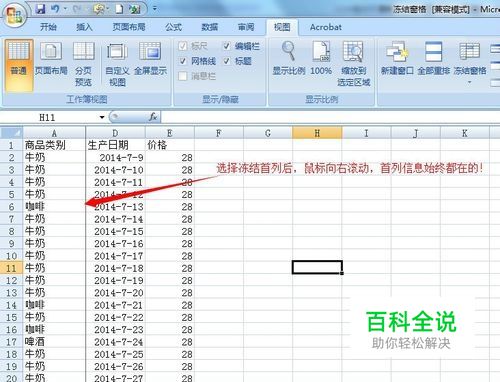Switch to Normal (普通) view

[x=19, y=65]
